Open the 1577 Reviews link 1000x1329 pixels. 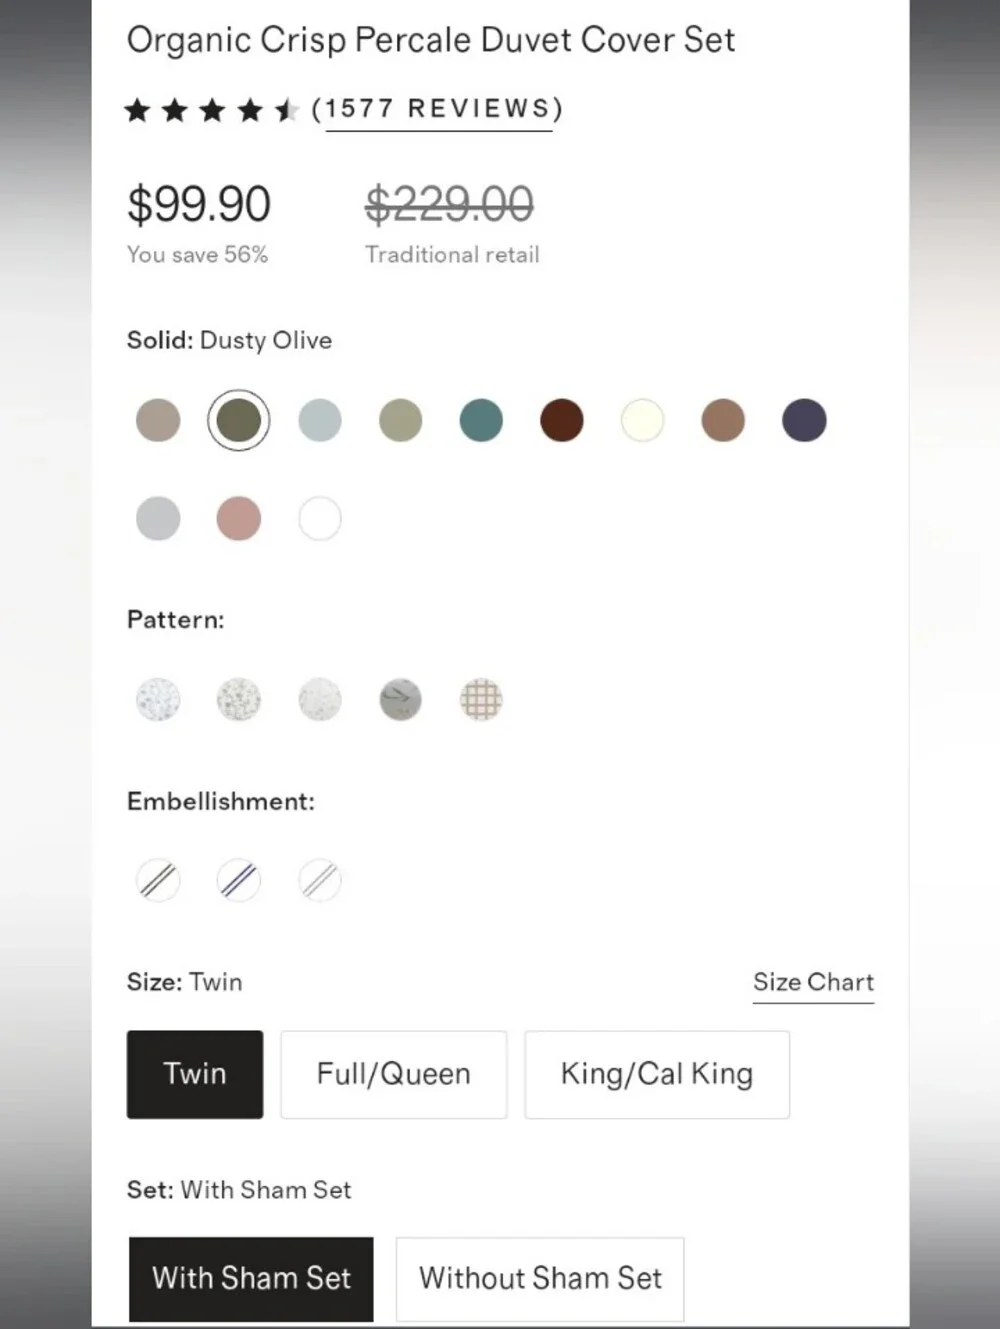click(438, 108)
